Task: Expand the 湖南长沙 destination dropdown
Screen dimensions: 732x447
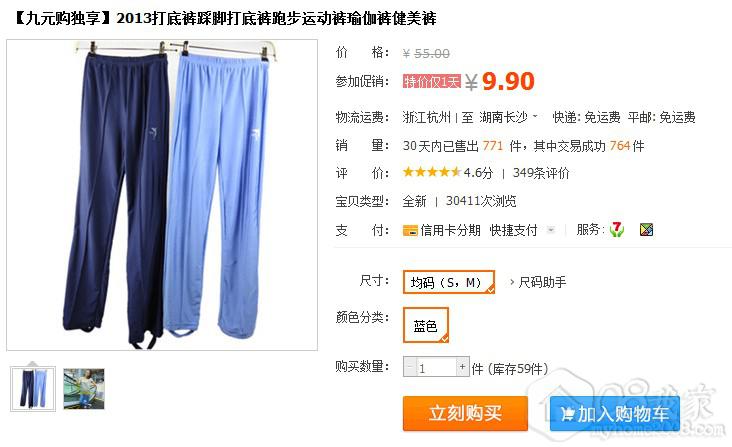Action: (535, 117)
